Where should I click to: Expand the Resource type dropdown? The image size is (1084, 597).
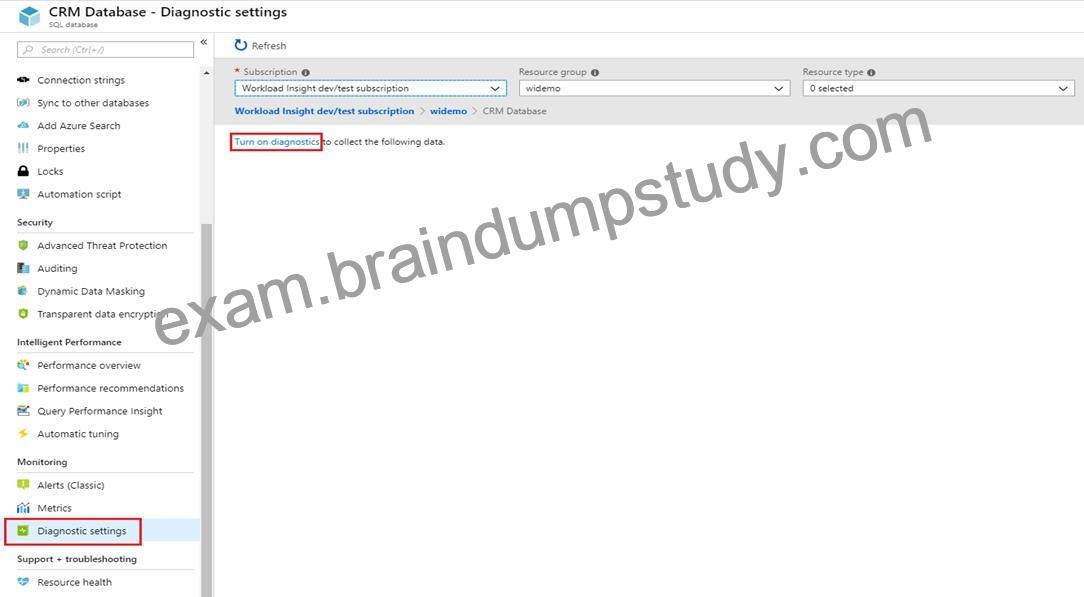click(938, 88)
